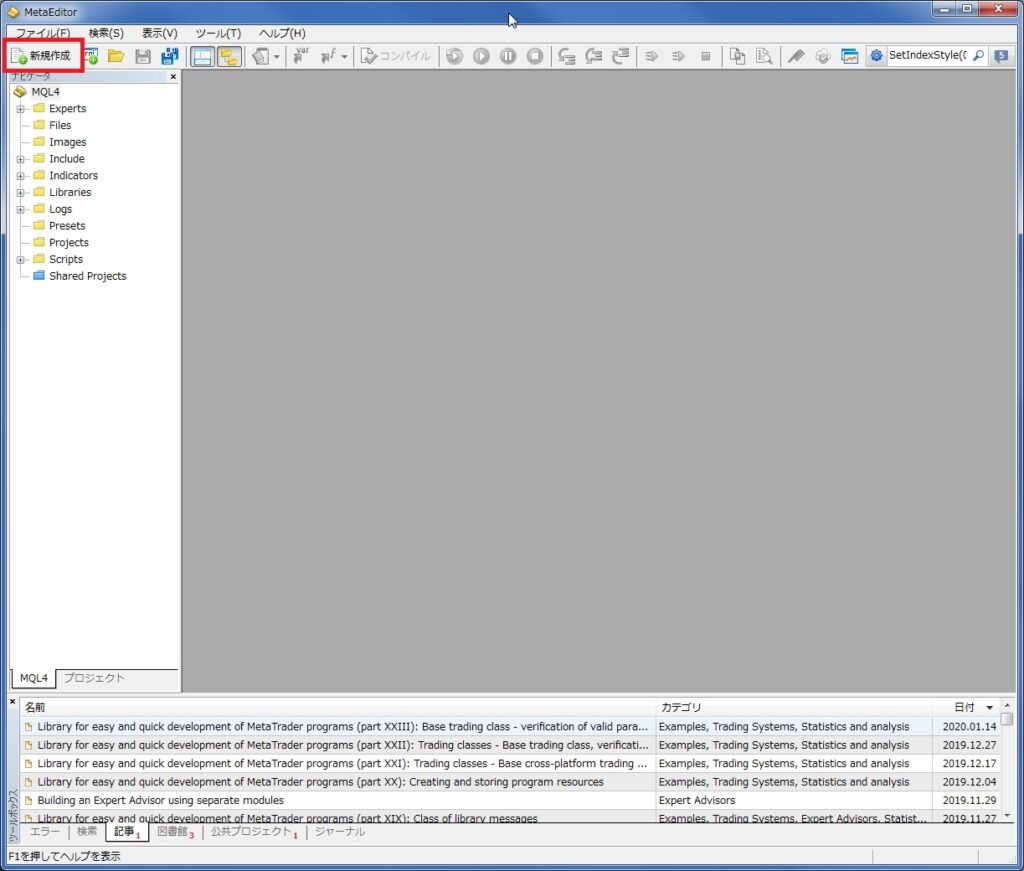Click the カテゴリ column header
Image resolution: width=1024 pixels, height=871 pixels.
793,707
